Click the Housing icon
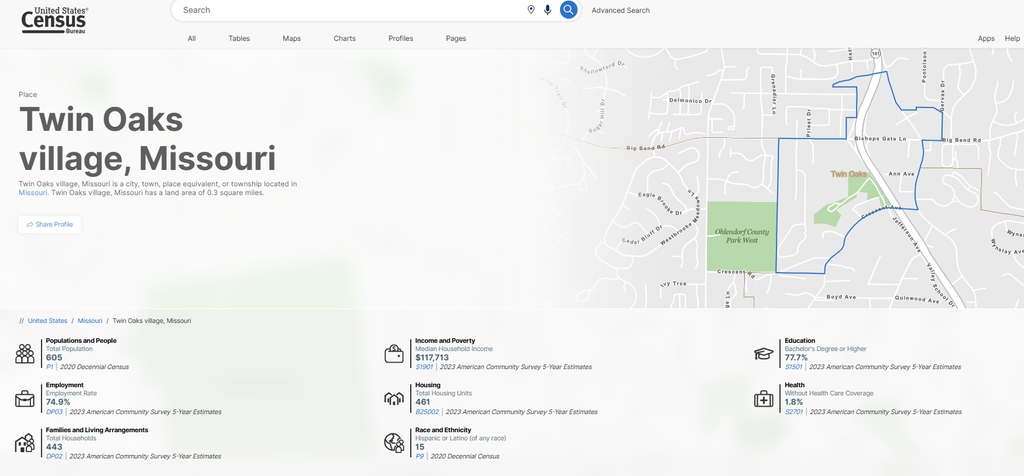The image size is (1024, 476). coord(394,398)
